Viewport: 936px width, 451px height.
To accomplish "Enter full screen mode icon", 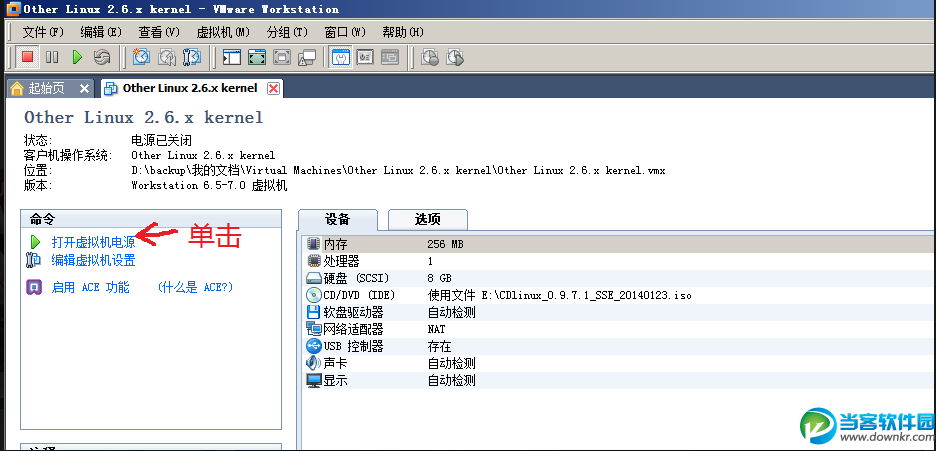I will pos(257,57).
